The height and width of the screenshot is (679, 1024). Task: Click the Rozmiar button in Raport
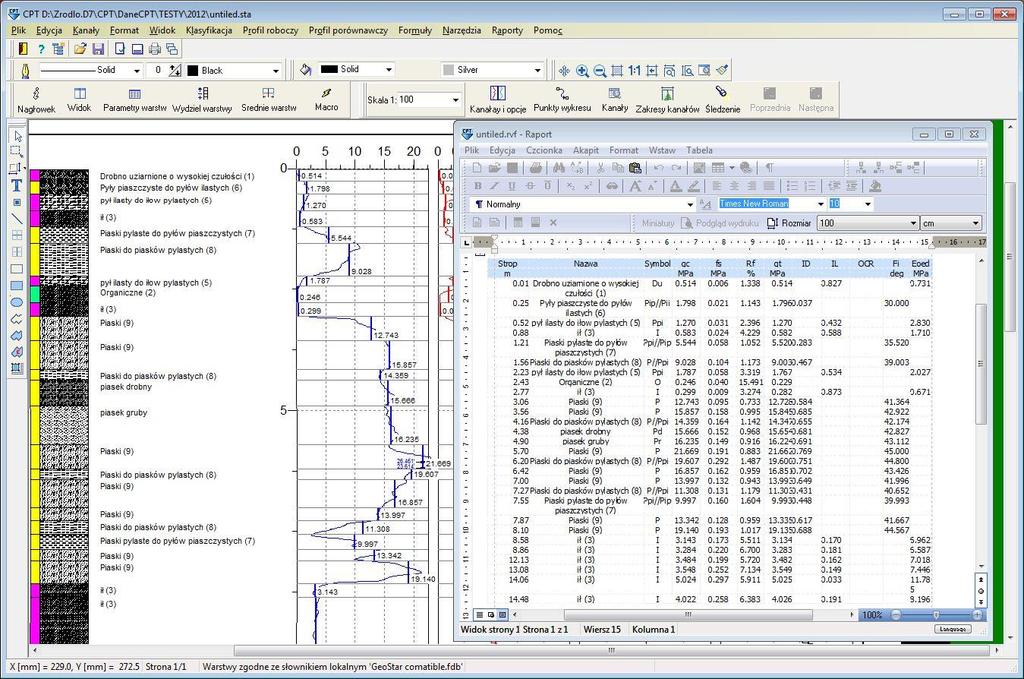790,223
